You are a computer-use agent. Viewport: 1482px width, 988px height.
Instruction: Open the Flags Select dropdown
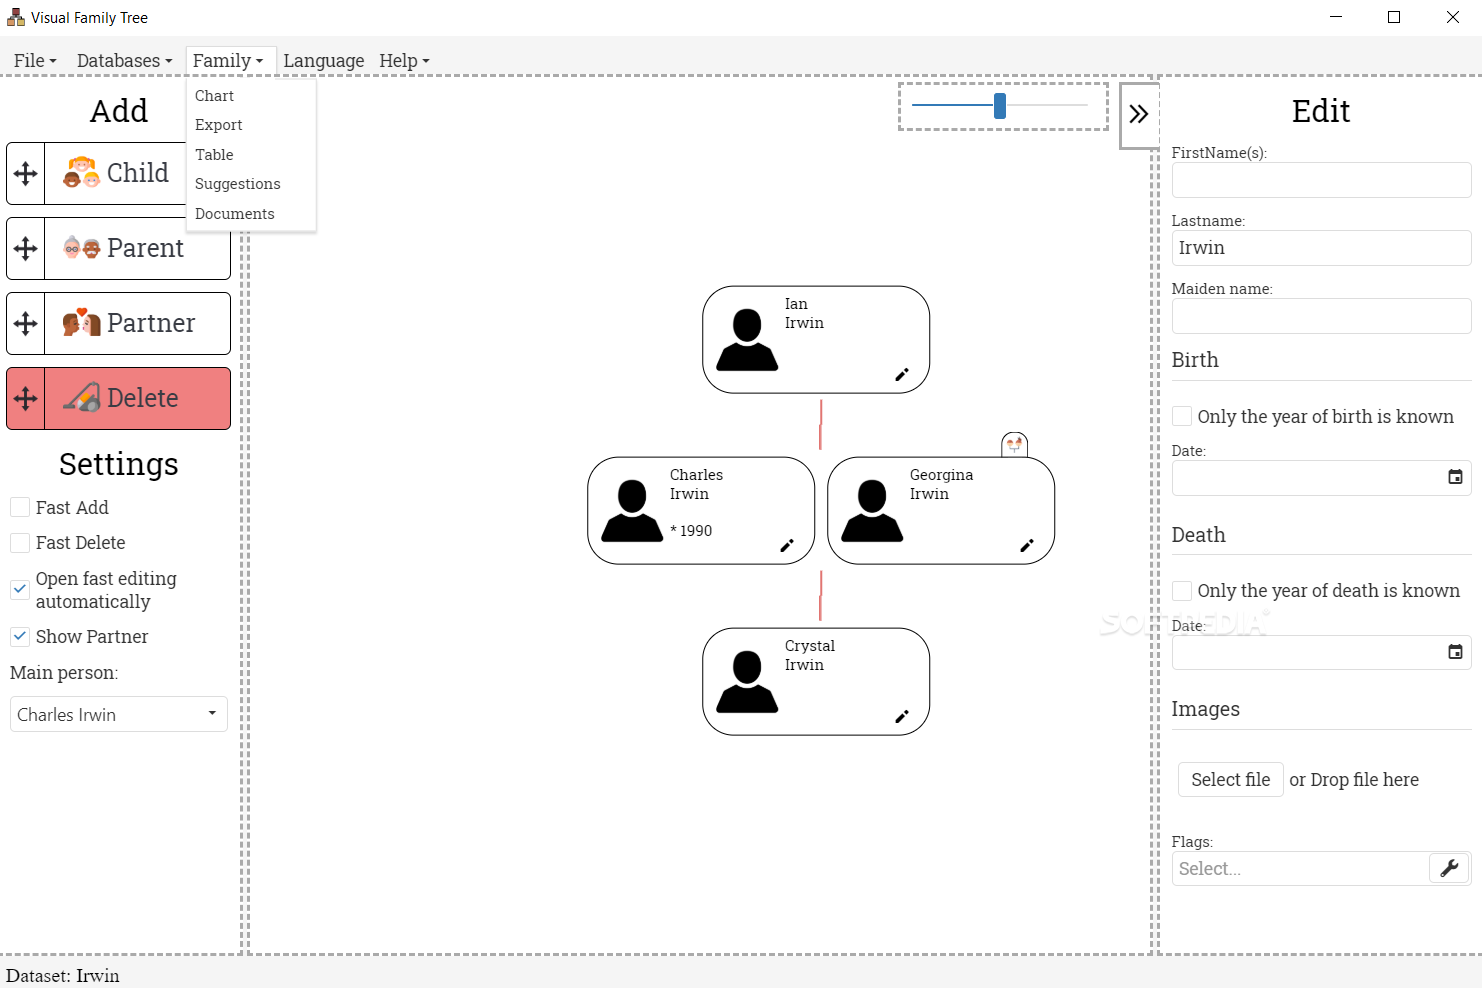[x=1300, y=868]
